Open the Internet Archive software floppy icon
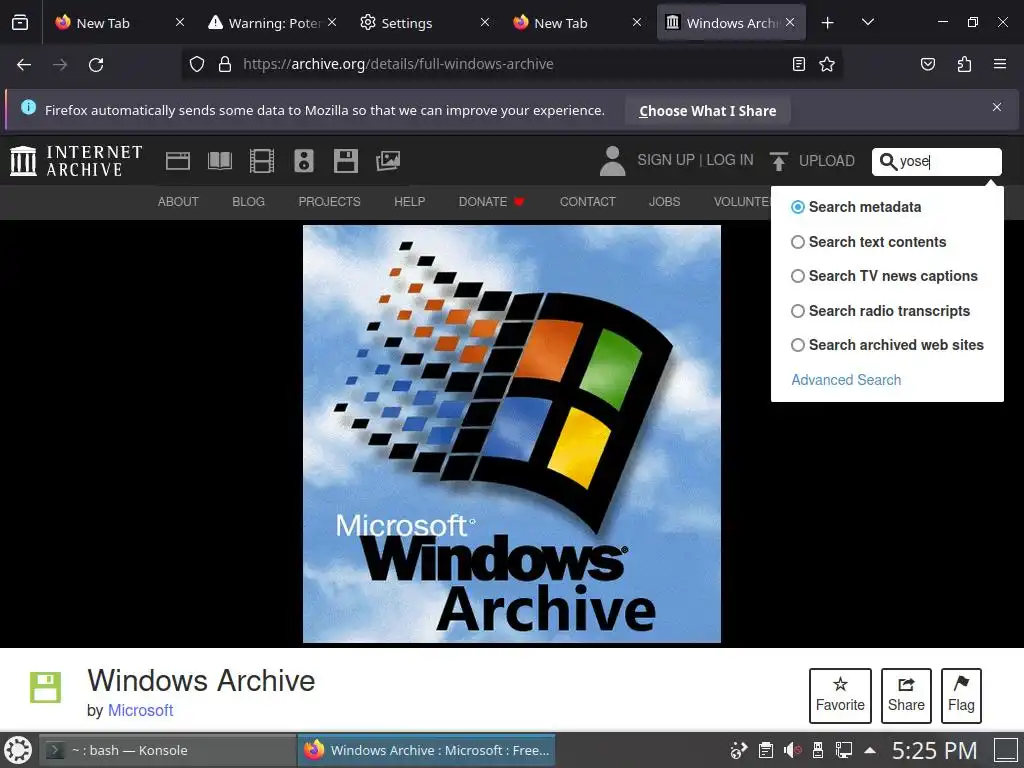Viewport: 1024px width, 768px height. 345,161
